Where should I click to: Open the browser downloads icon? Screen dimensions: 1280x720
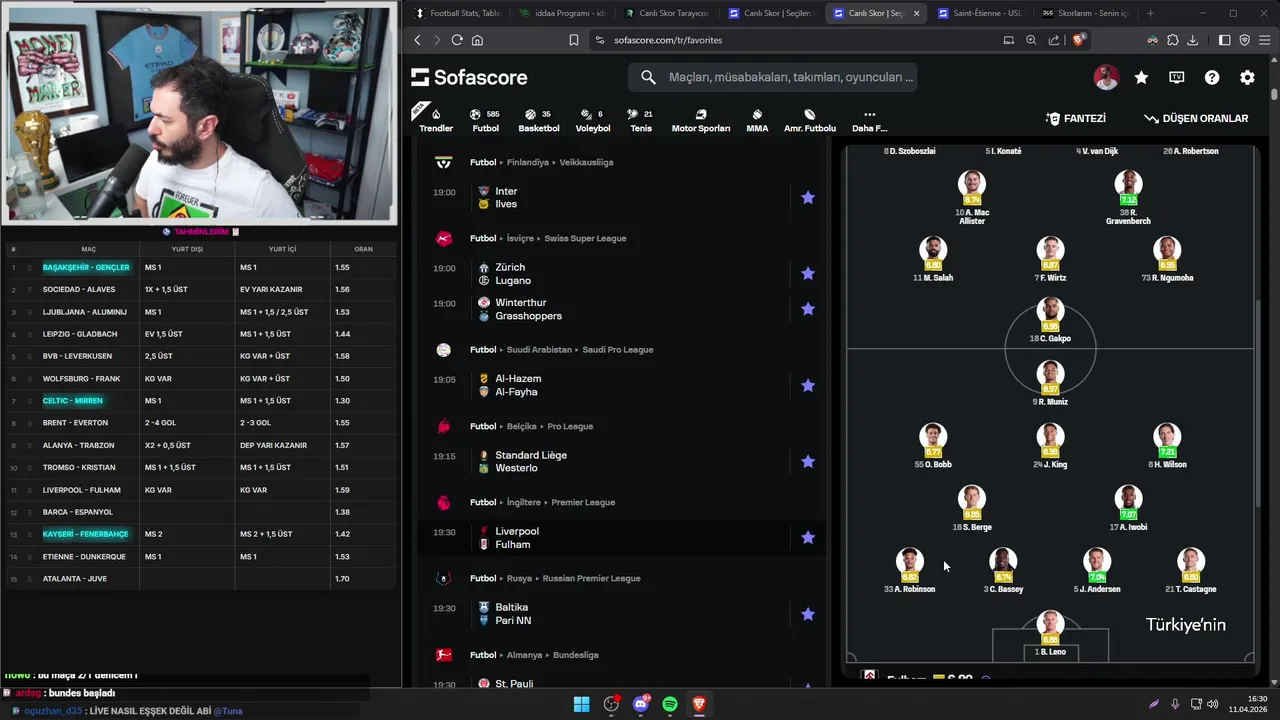click(1192, 40)
